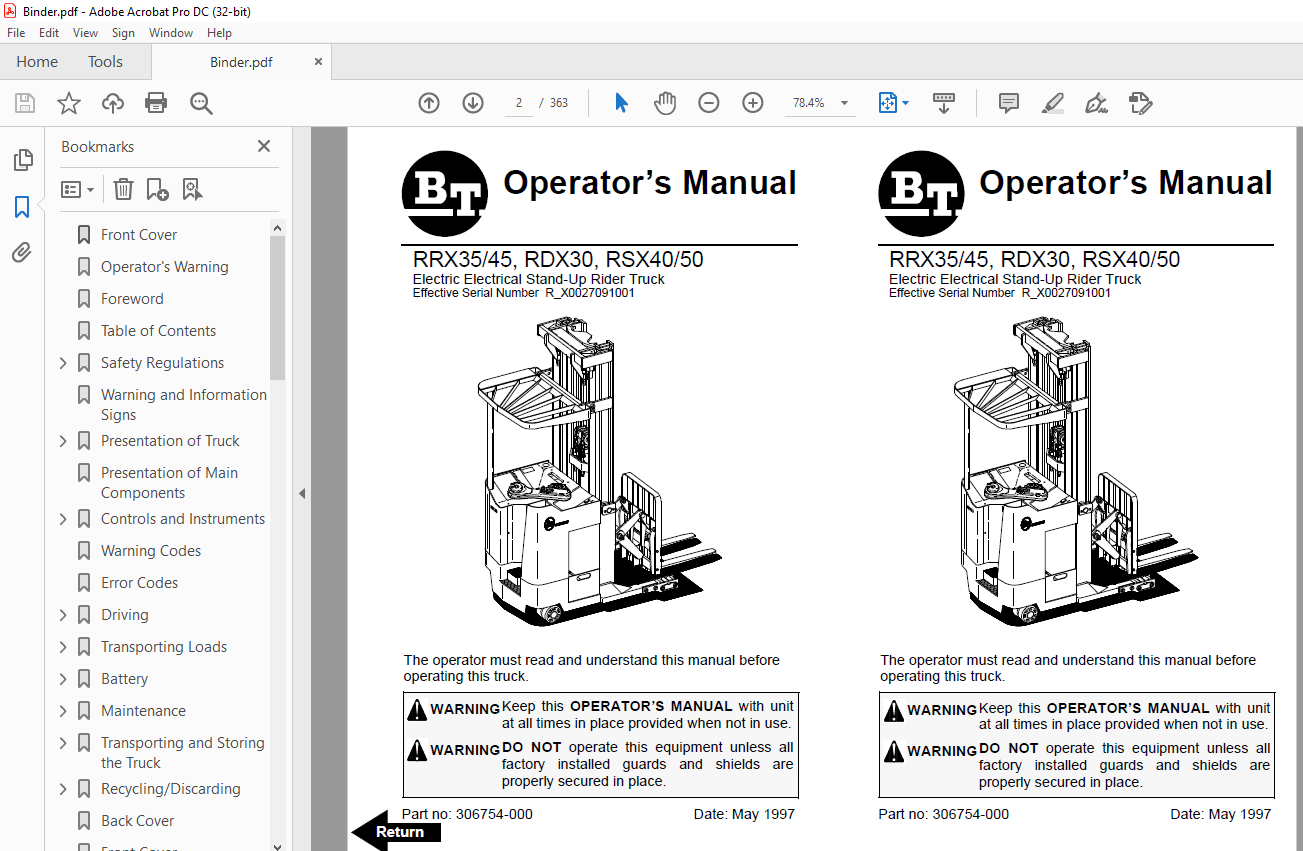Open the attachments paperclip panel

[x=22, y=253]
